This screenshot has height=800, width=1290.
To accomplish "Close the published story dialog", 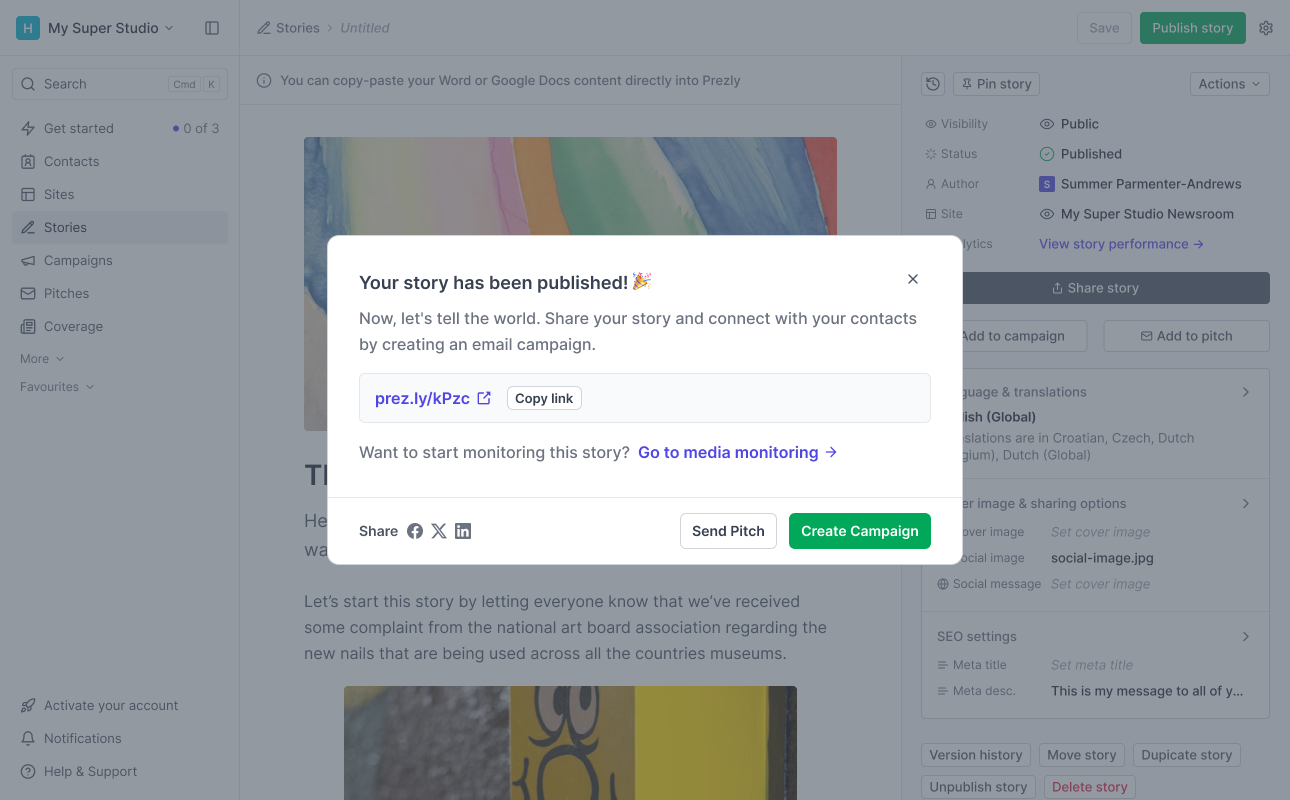I will (913, 279).
